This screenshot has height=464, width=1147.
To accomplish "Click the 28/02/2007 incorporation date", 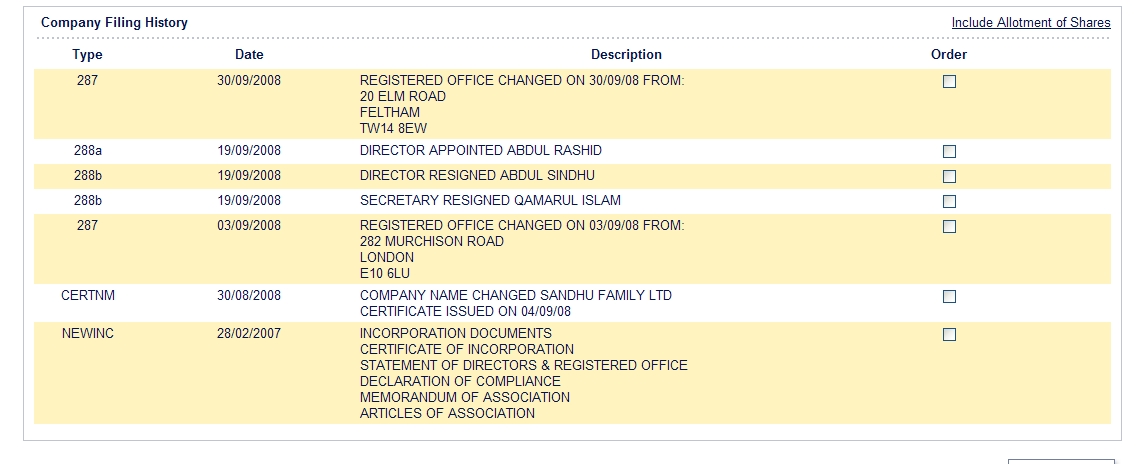I will 249,334.
